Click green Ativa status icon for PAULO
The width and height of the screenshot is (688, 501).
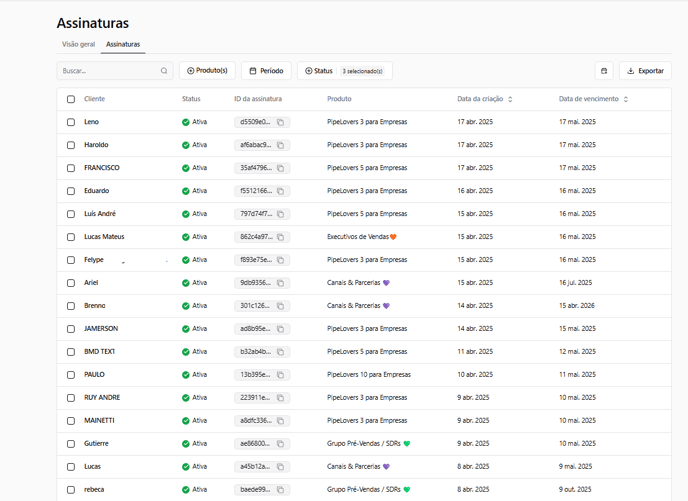pos(186,375)
